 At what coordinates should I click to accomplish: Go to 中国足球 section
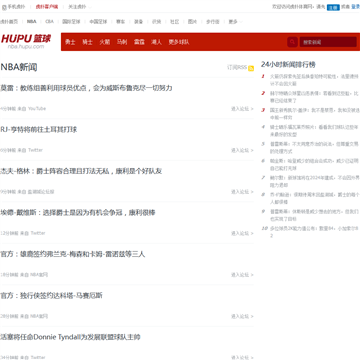point(98,22)
